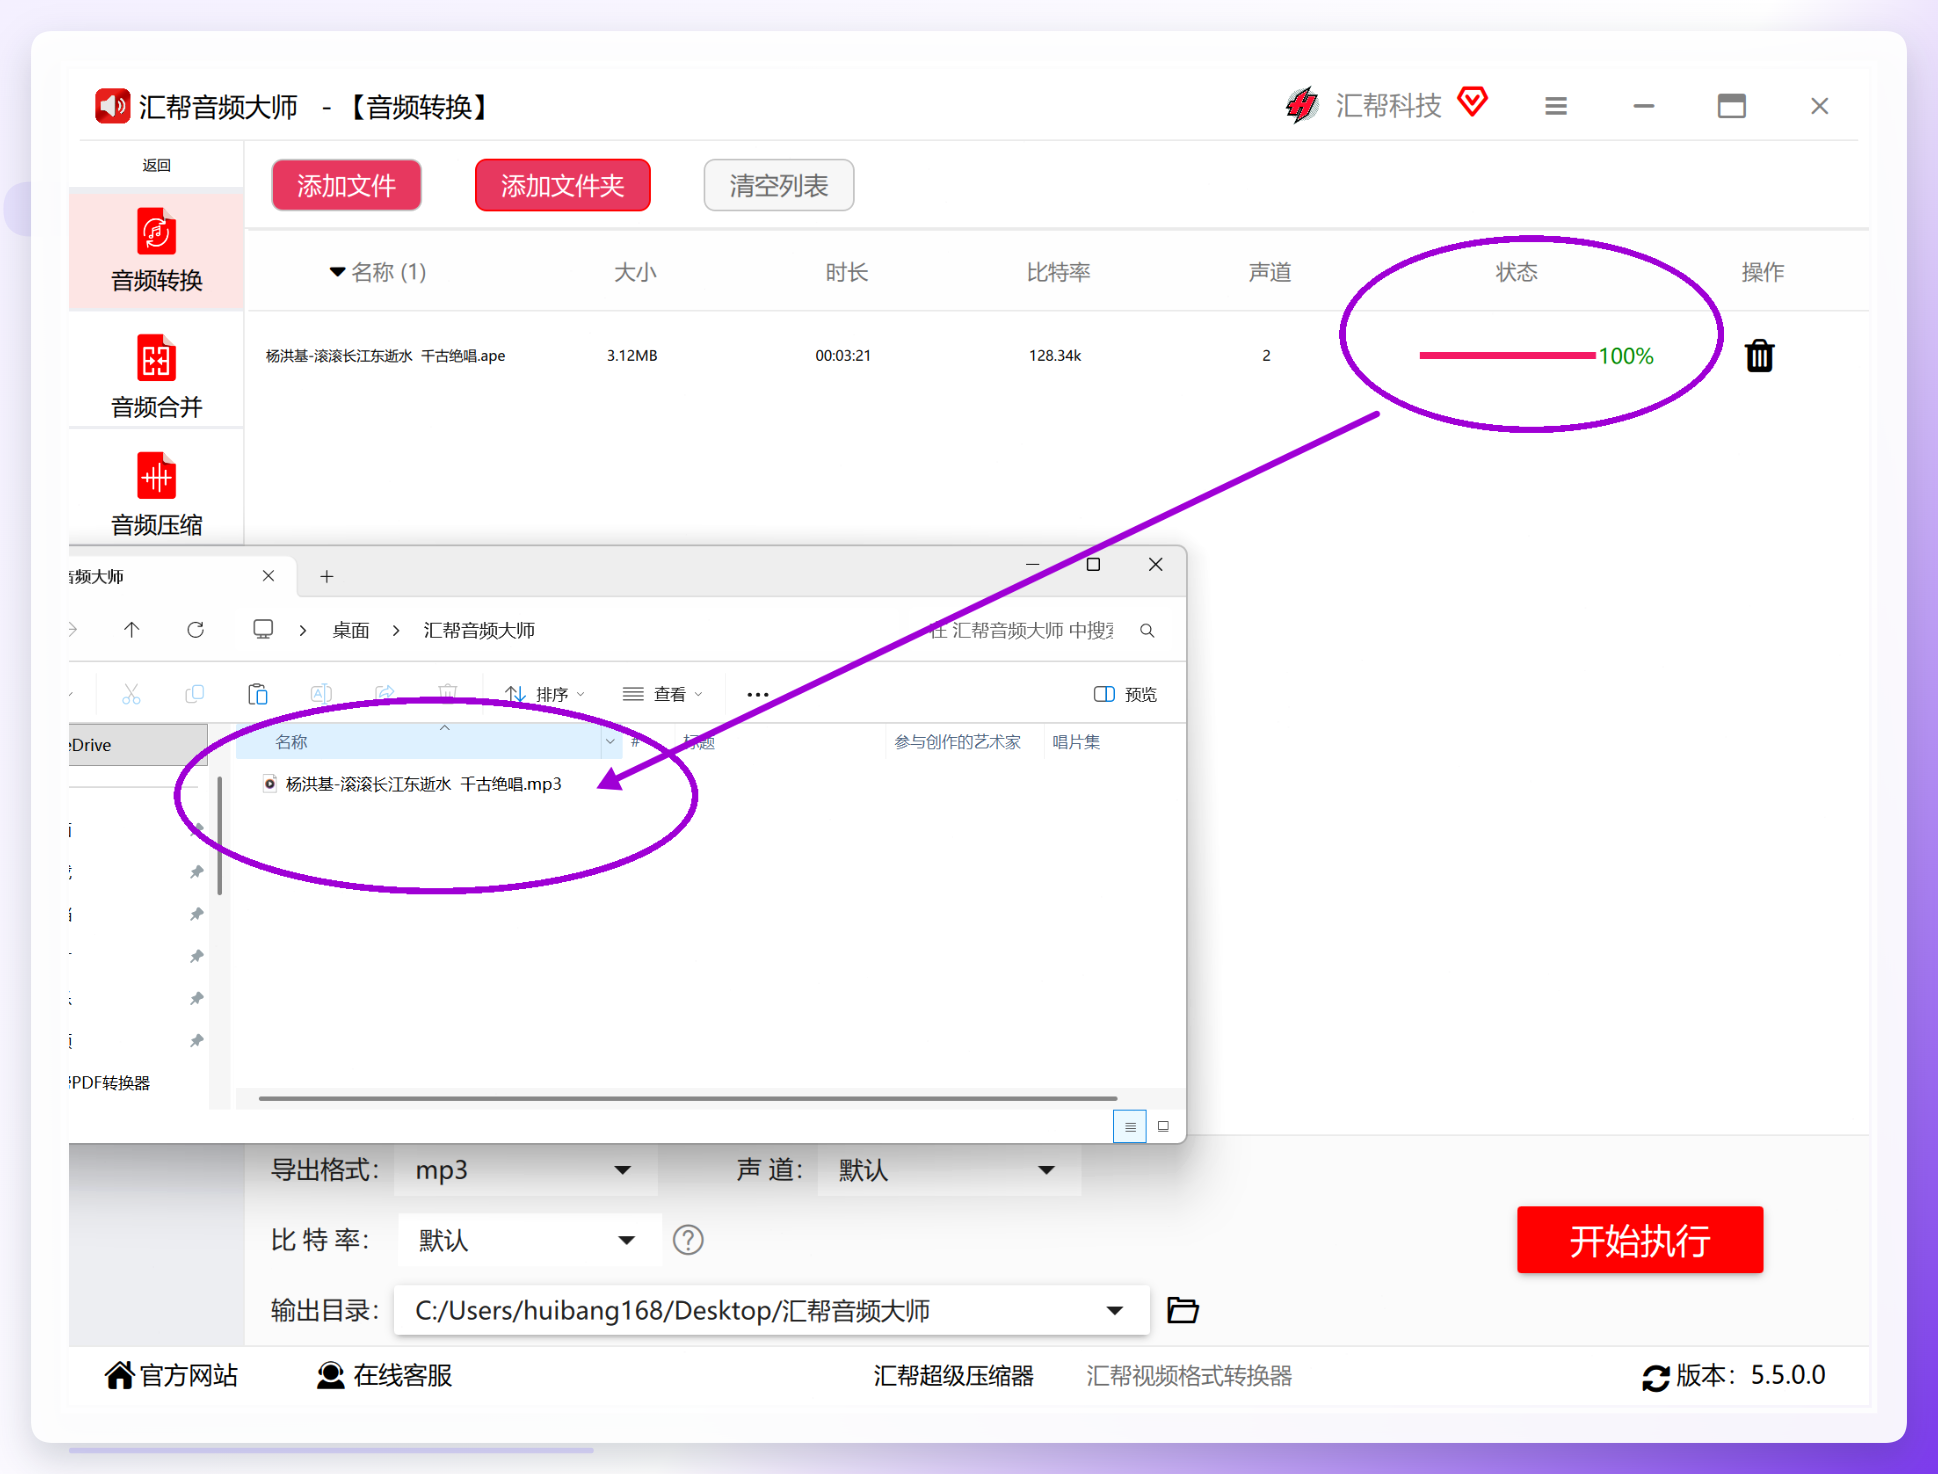Click 汇帮音频大师 in the Explorer breadcrumb

479,630
